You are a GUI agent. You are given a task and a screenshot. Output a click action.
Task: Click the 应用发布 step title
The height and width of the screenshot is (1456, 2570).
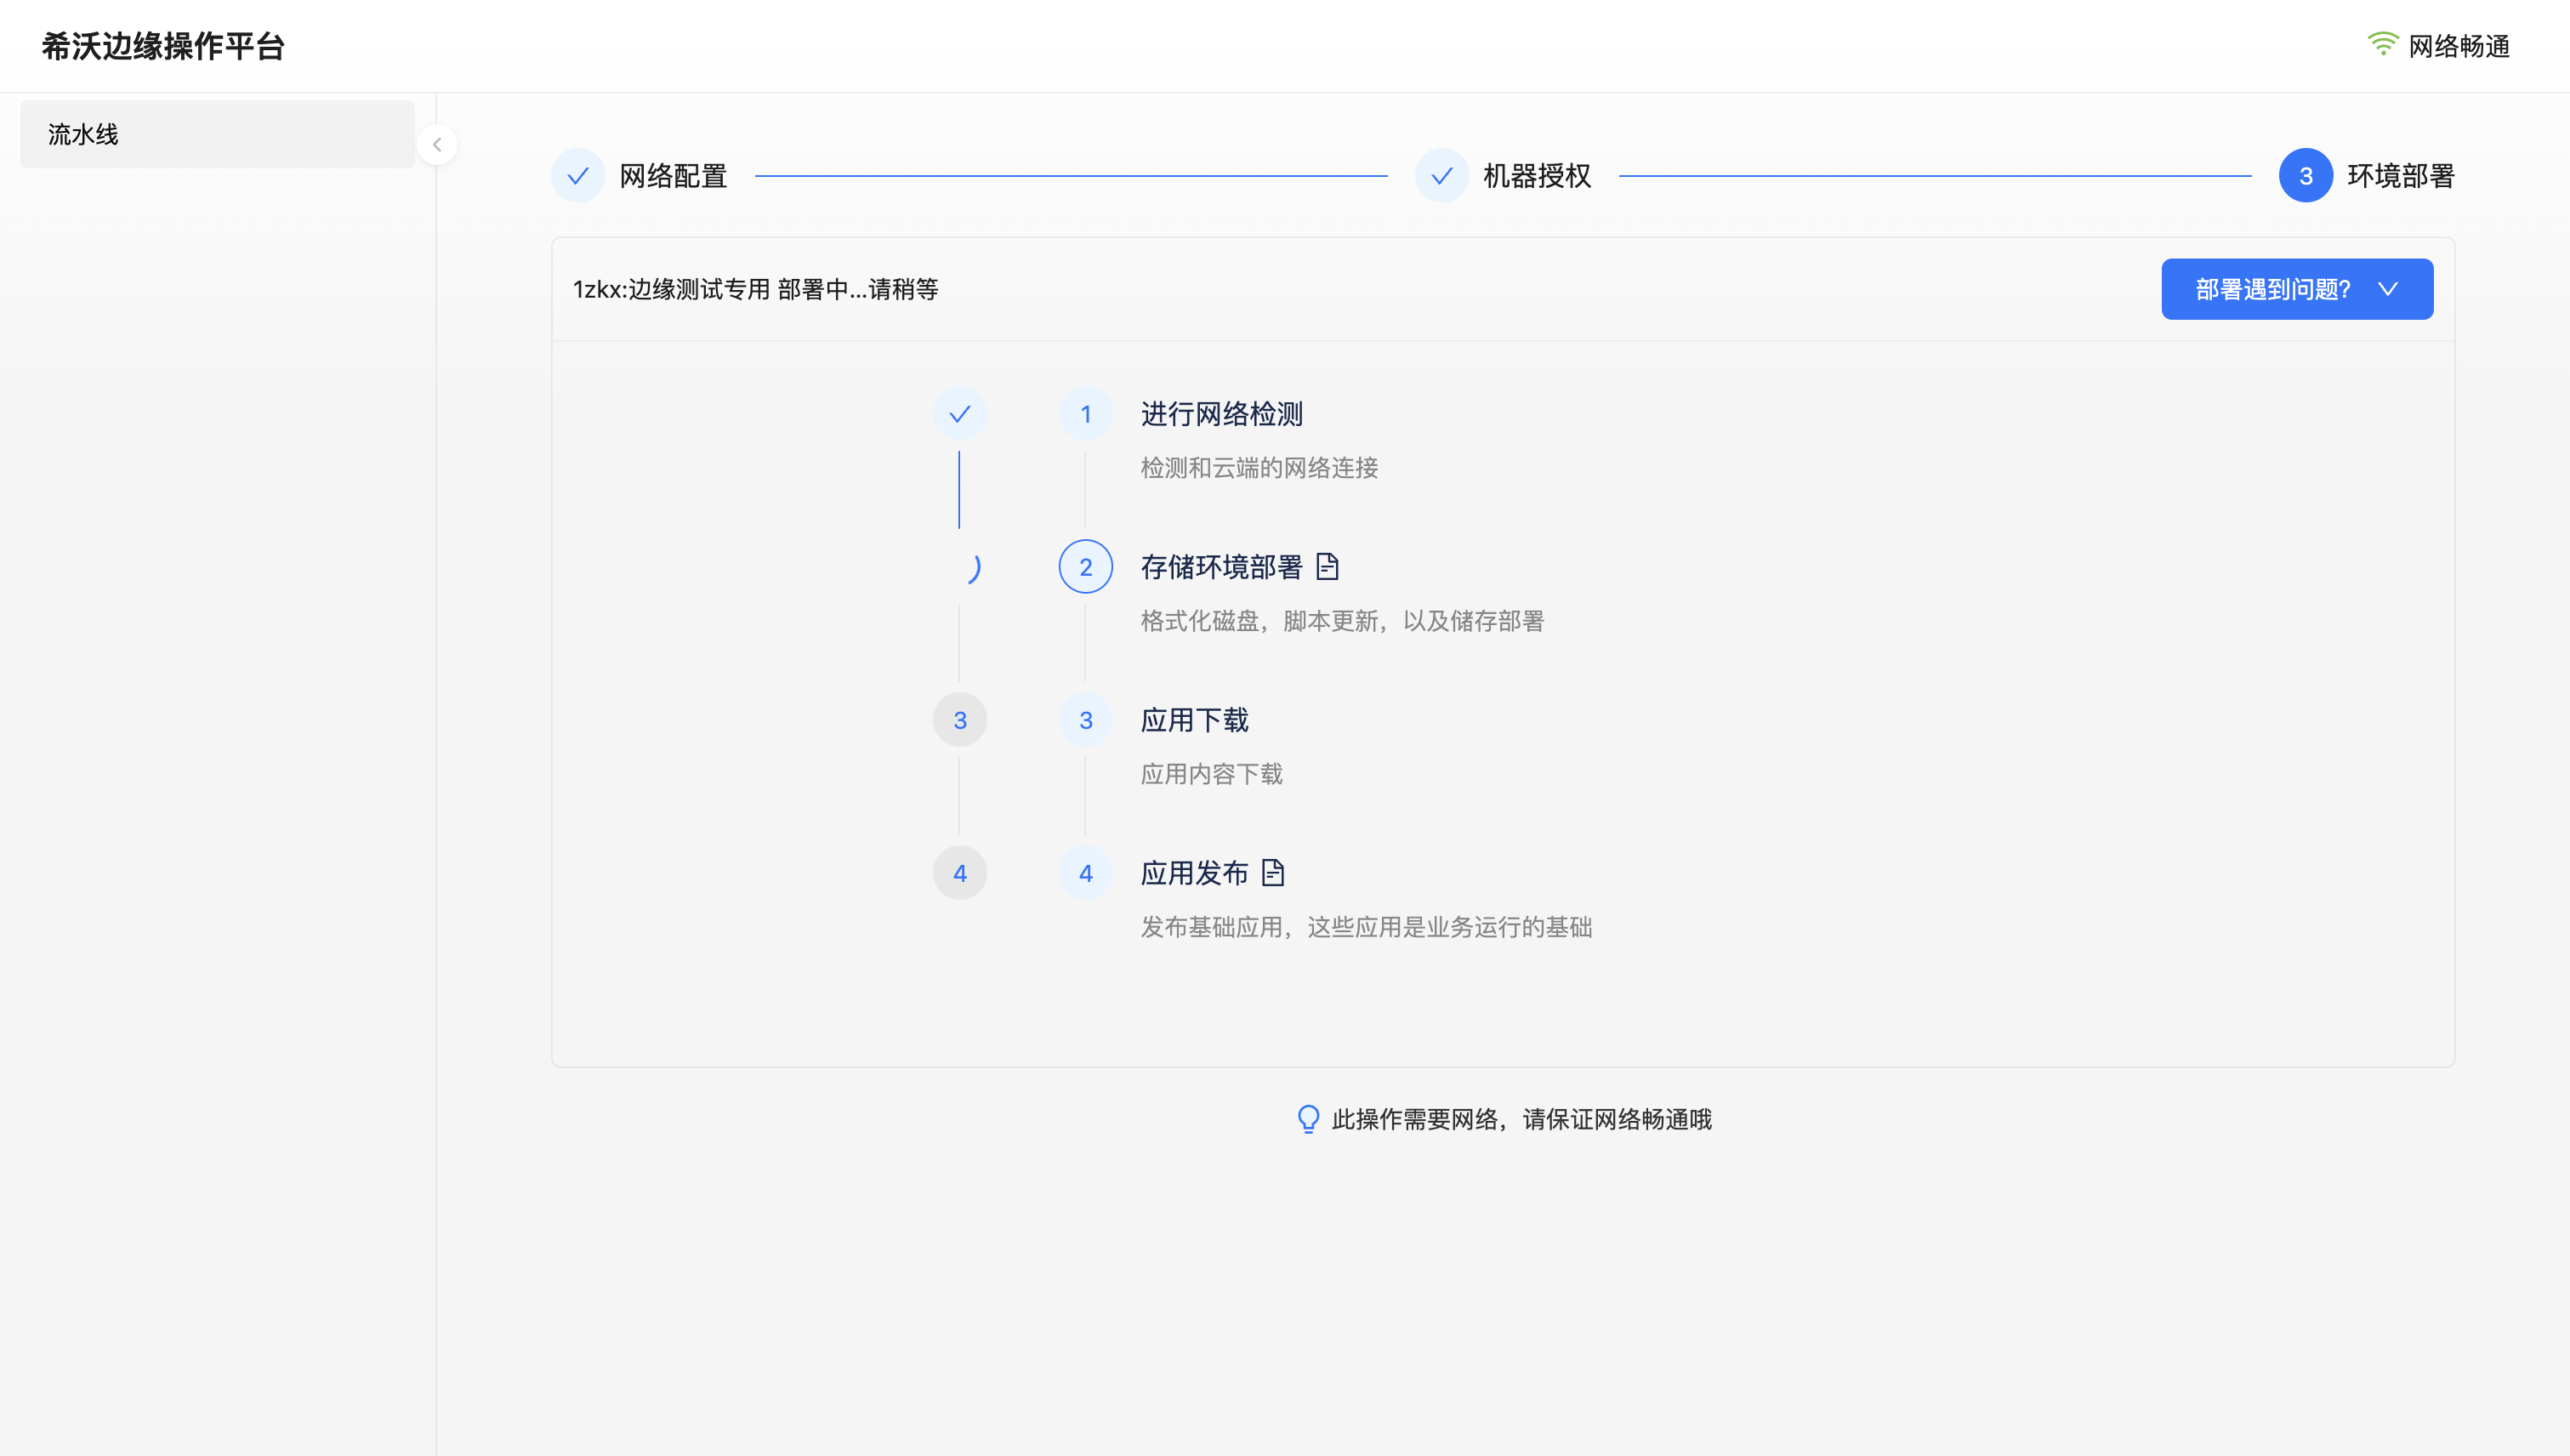1195,873
